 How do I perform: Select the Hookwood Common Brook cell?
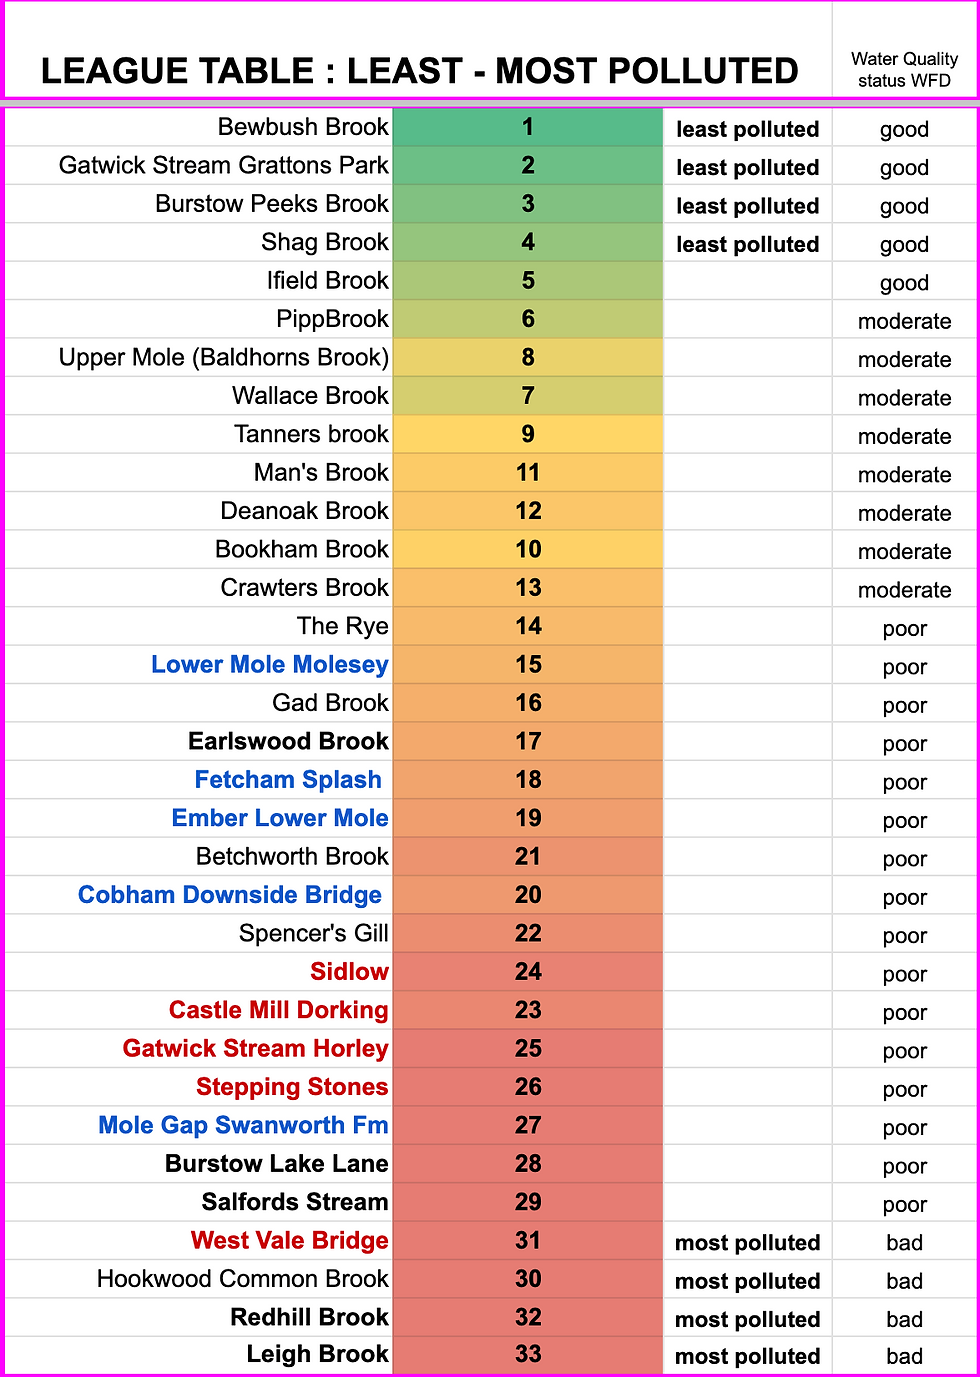tap(242, 1279)
